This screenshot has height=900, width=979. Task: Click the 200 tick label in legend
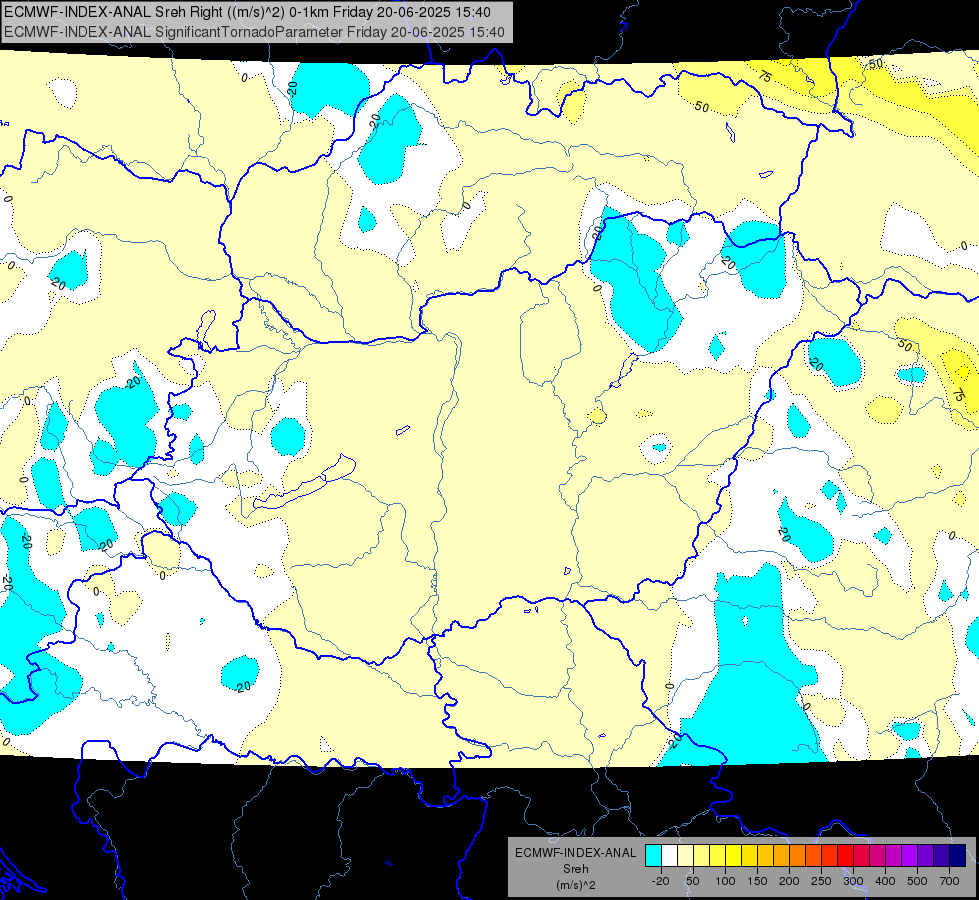[789, 881]
